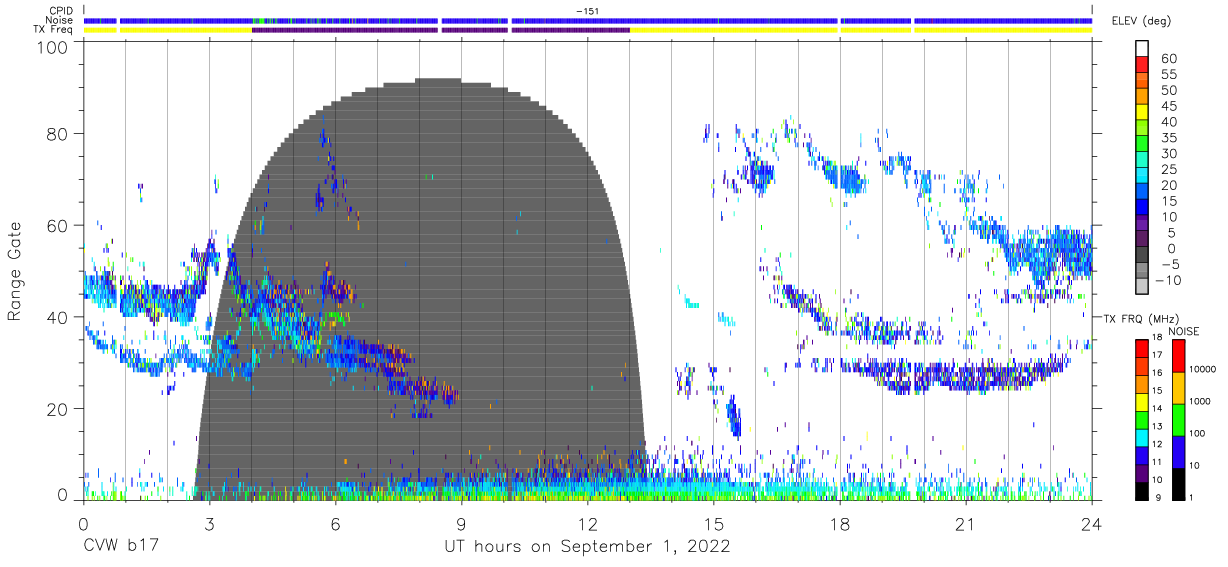Click the red segment of the ELEV color bar

(x=1141, y=65)
